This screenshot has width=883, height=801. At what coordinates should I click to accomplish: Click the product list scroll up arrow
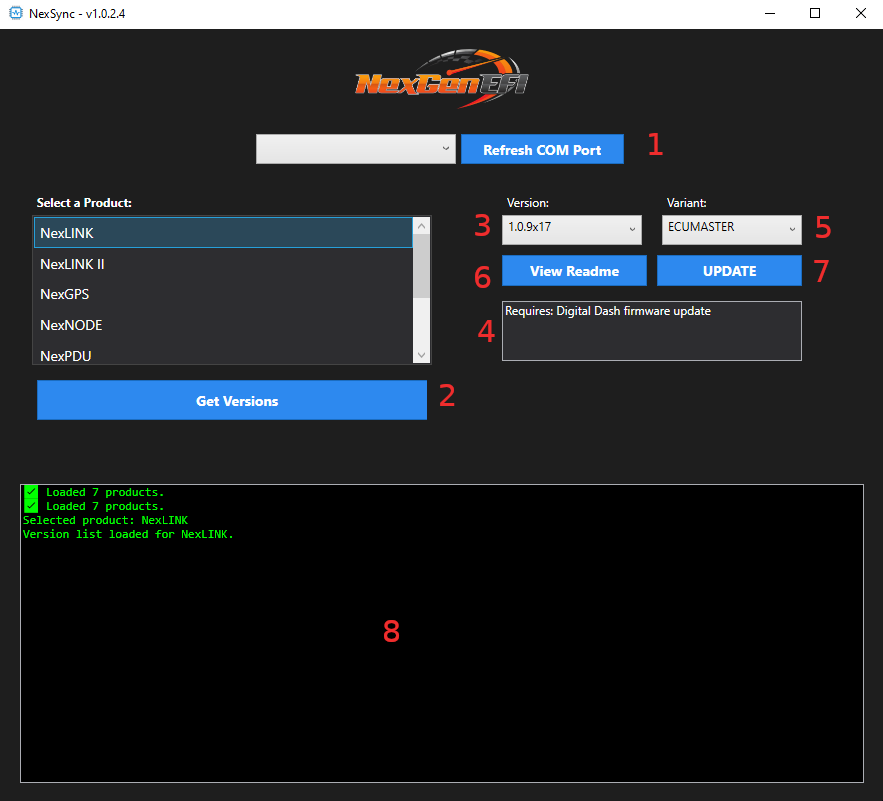421,226
